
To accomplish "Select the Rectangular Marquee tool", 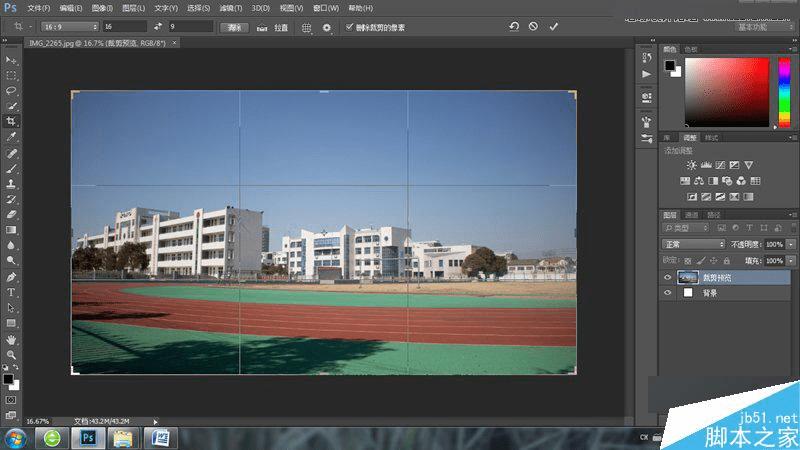I will (11, 76).
